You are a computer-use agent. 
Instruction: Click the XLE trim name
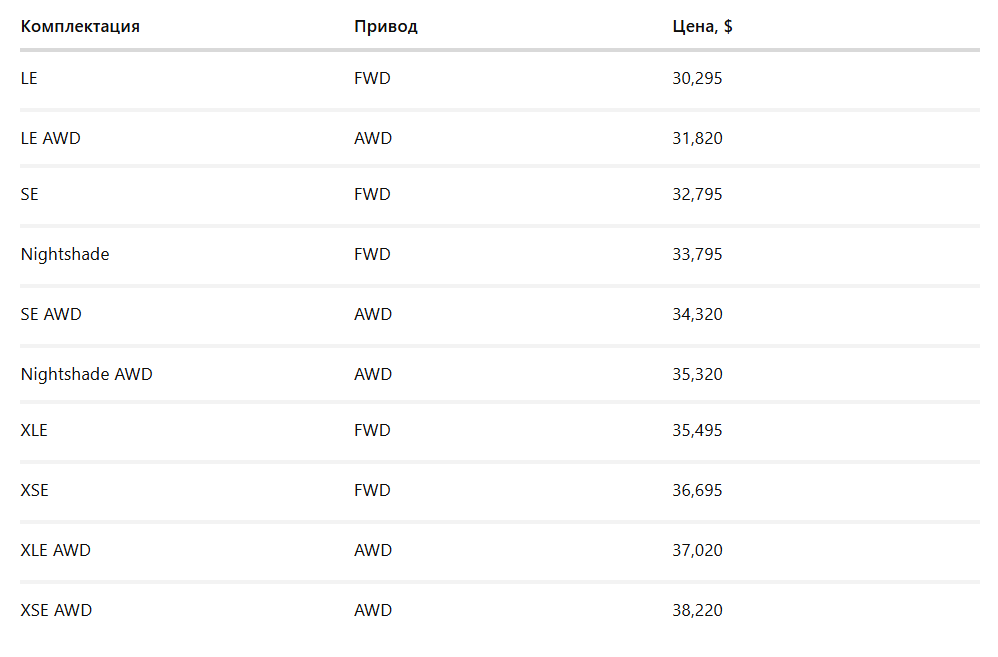[34, 430]
